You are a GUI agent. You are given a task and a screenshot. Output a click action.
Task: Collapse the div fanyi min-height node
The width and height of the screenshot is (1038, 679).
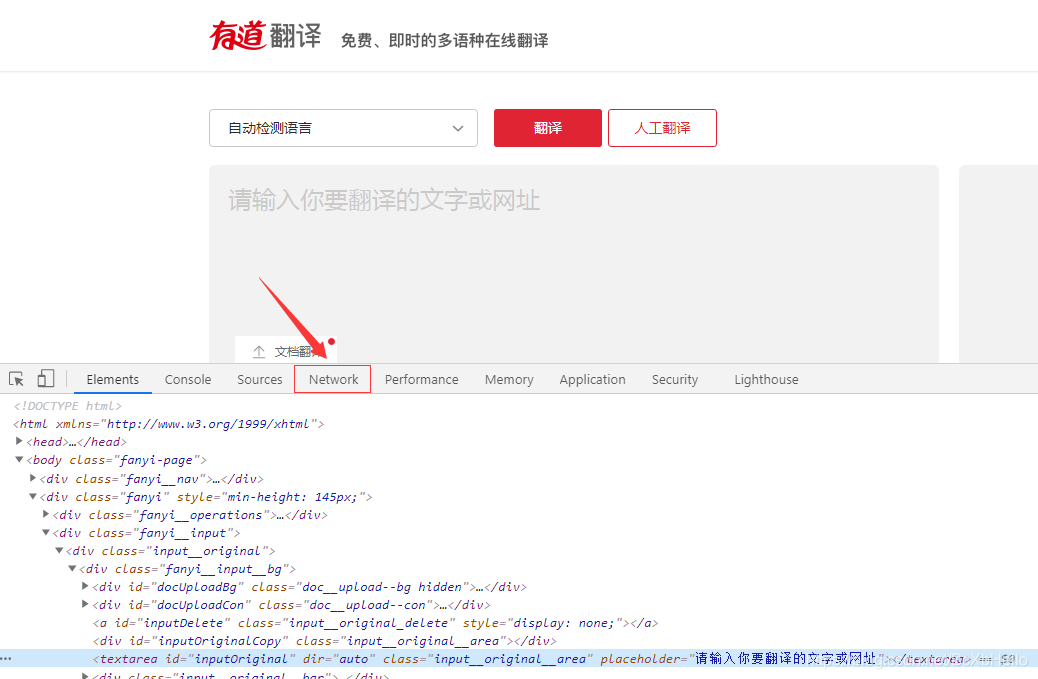(32, 496)
